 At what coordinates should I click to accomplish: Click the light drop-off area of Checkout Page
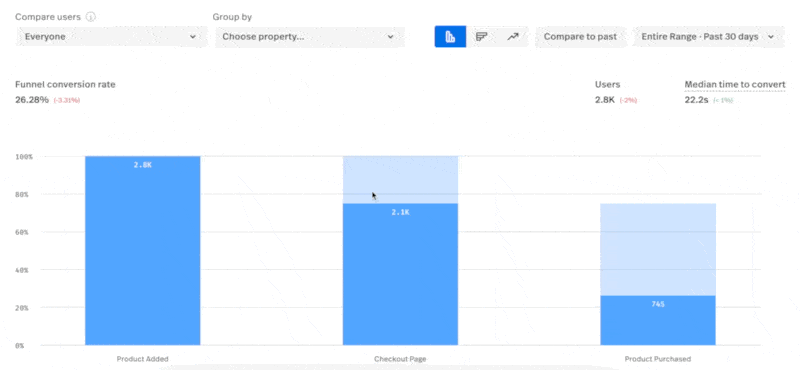pyautogui.click(x=400, y=180)
